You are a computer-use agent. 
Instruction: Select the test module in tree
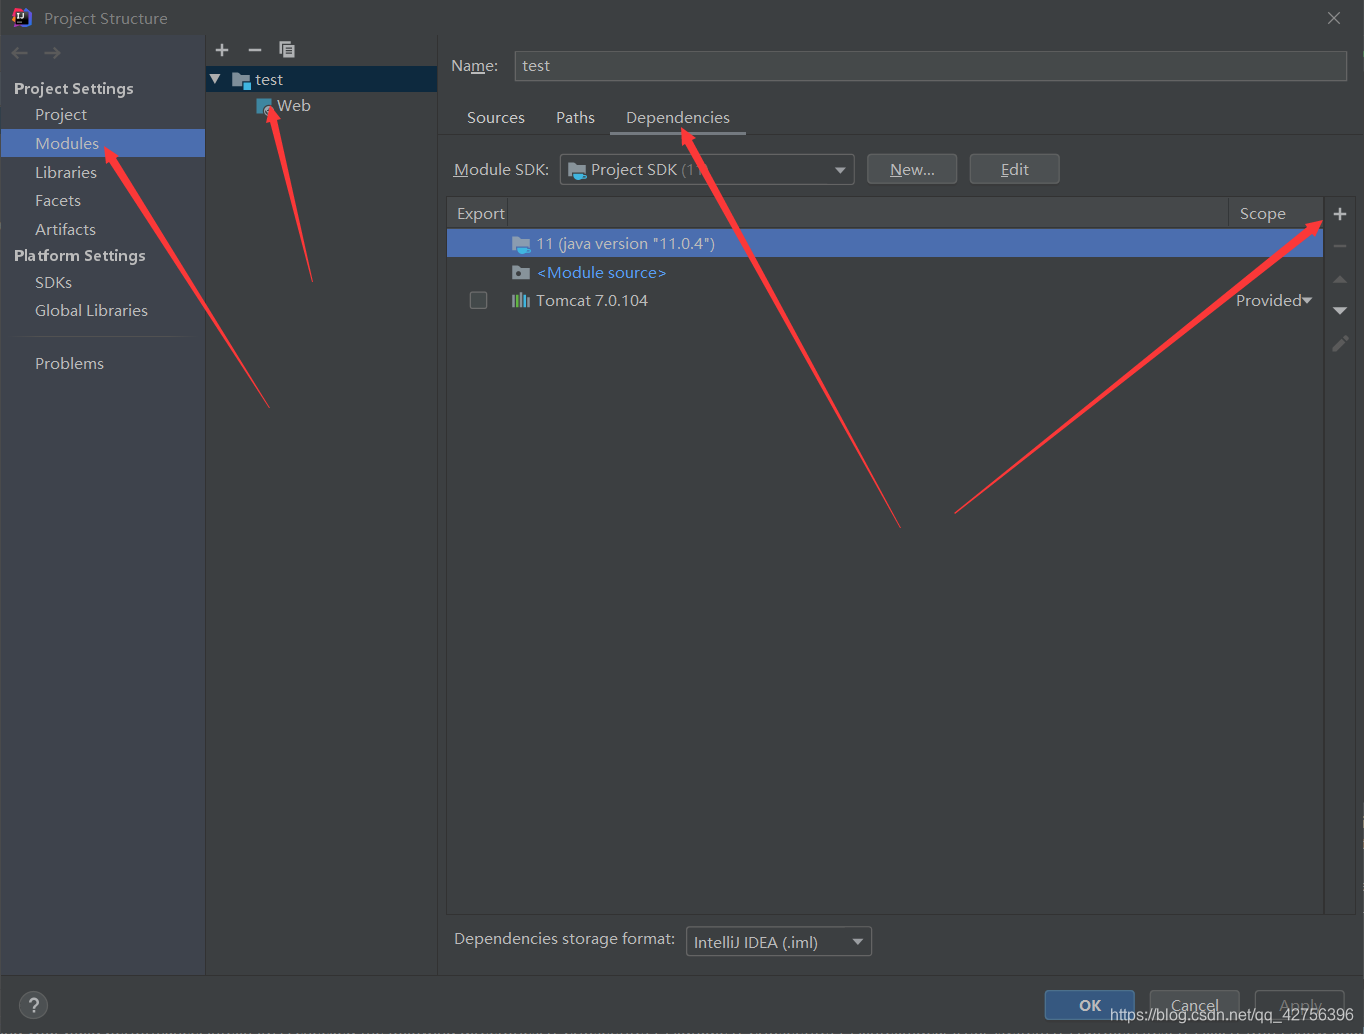click(322, 80)
